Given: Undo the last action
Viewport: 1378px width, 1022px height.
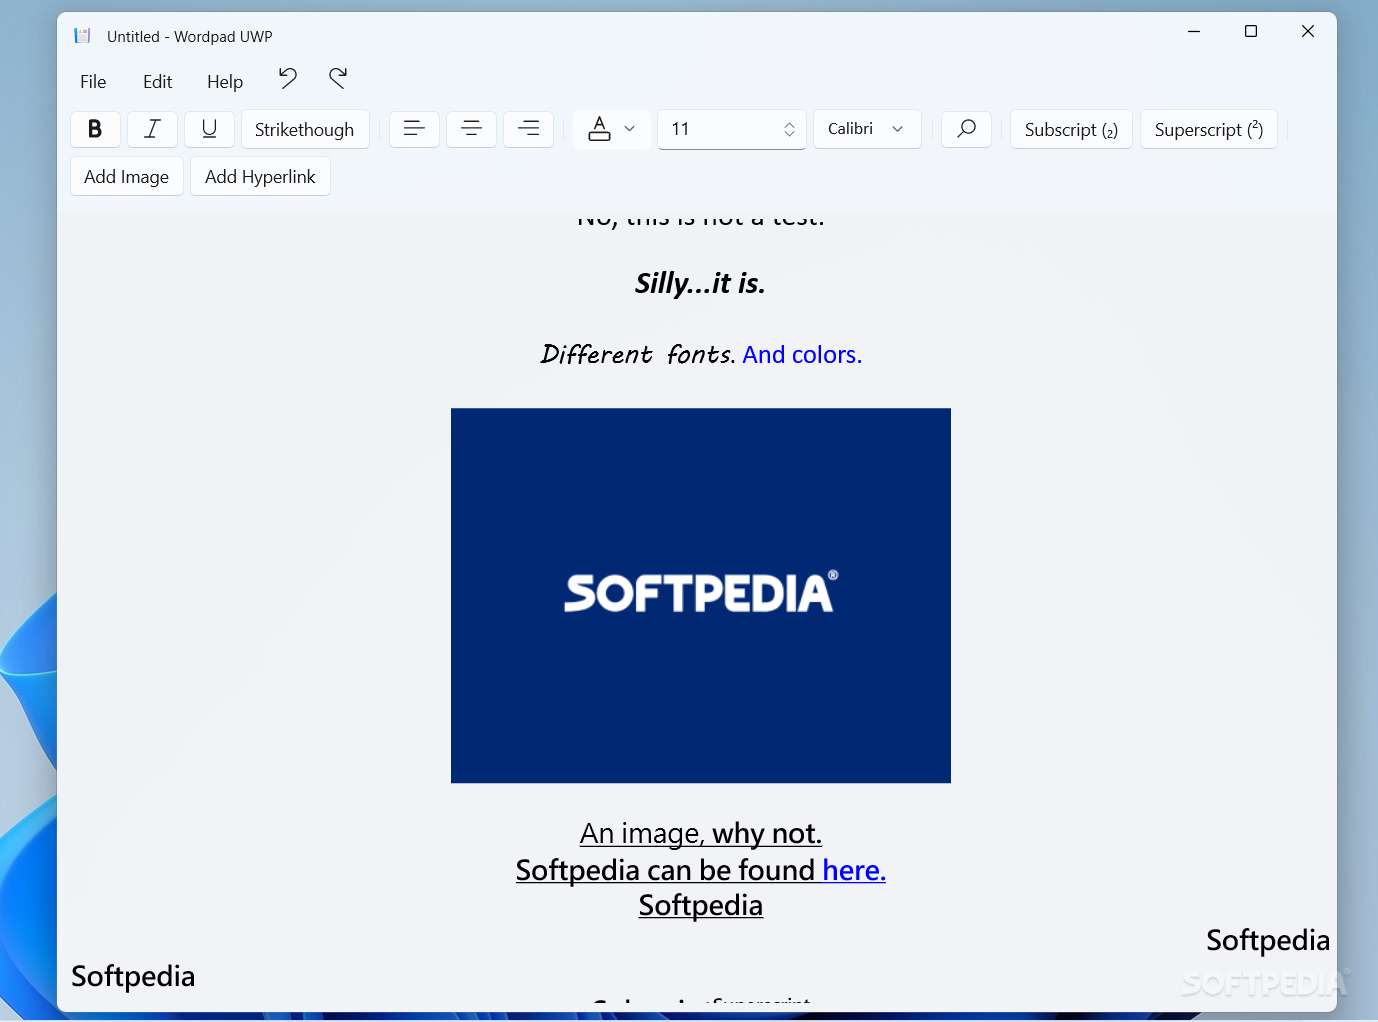Looking at the screenshot, I should [288, 79].
